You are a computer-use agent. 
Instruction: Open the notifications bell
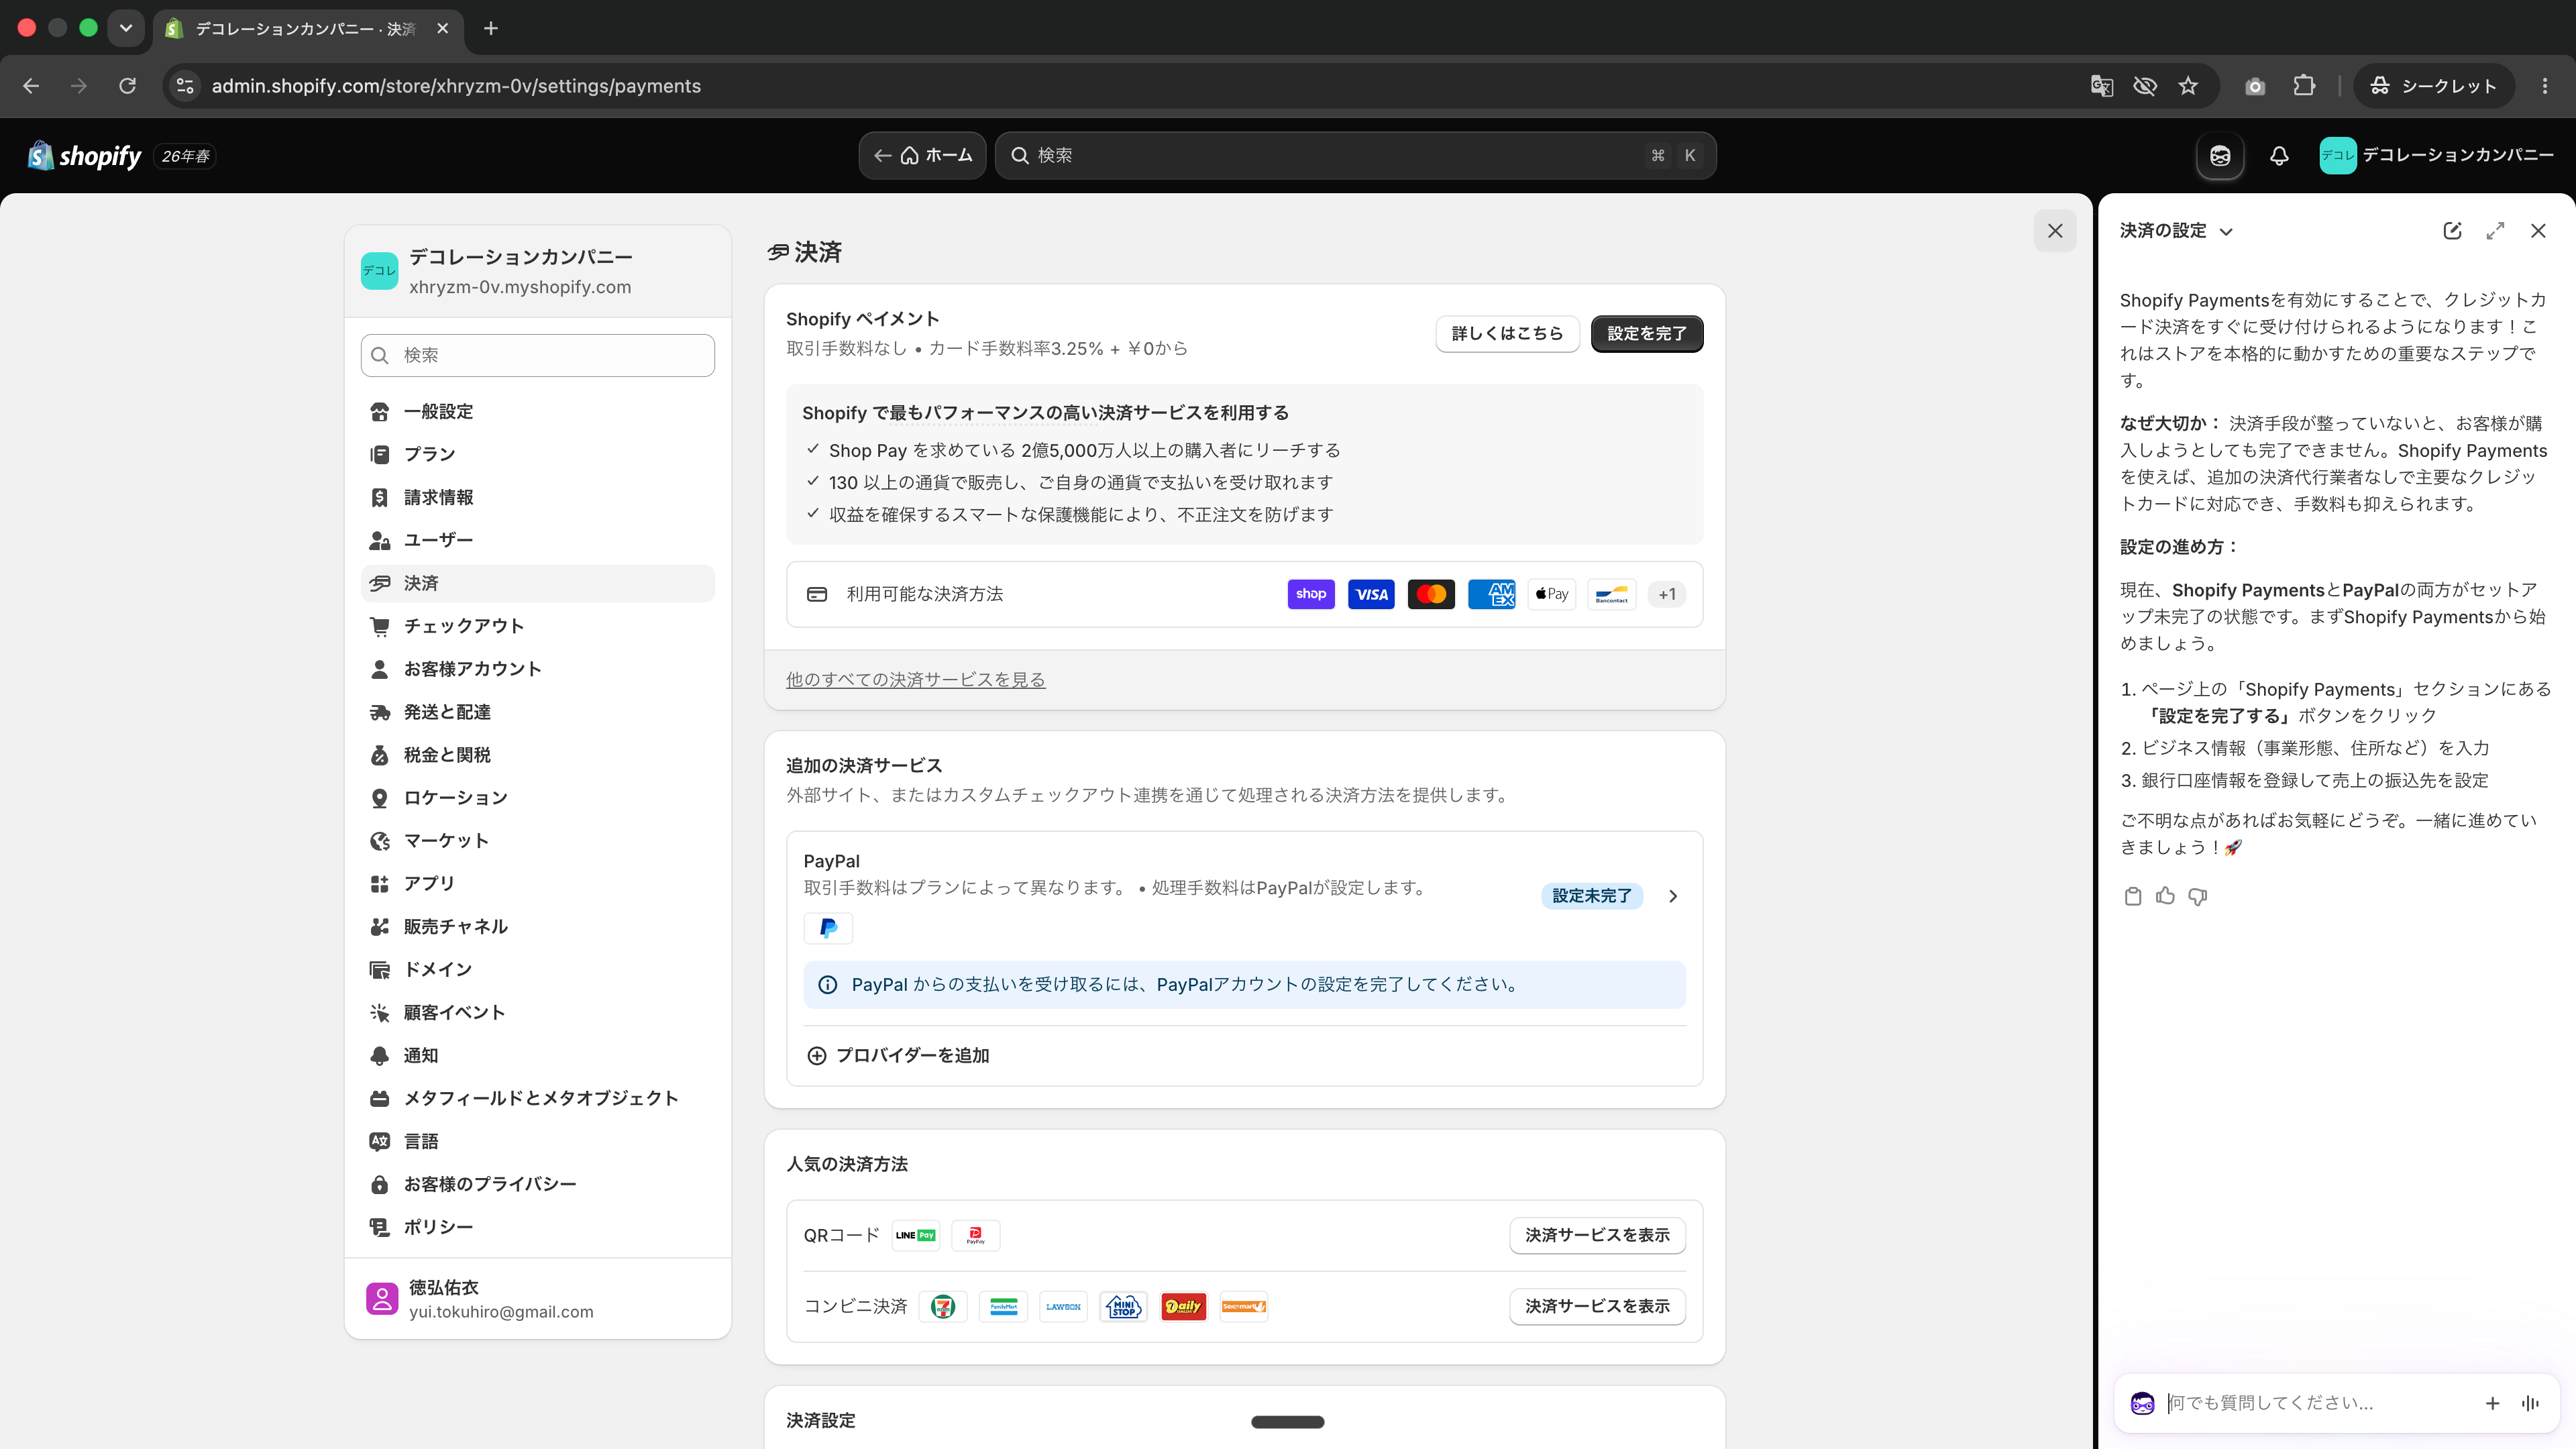(2279, 156)
